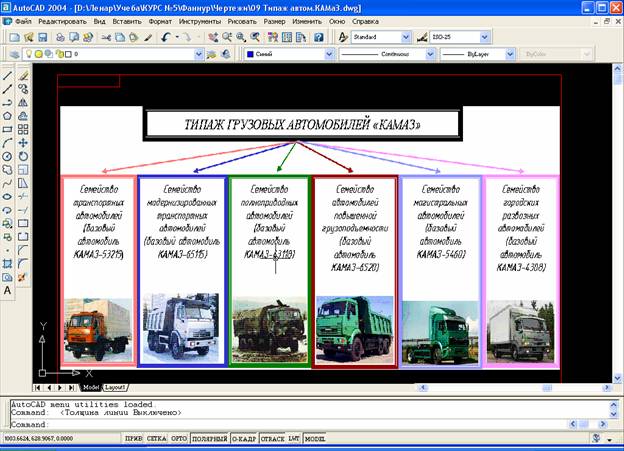Click the New drawing icon
Viewport: 624px width, 451px height.
coord(15,37)
